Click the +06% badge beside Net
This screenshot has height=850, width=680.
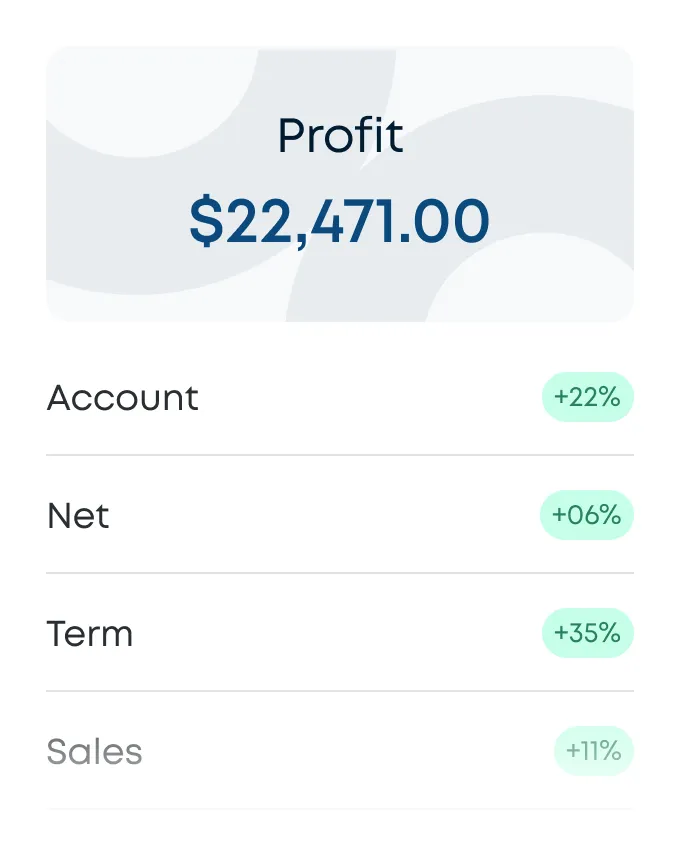pyautogui.click(x=587, y=515)
